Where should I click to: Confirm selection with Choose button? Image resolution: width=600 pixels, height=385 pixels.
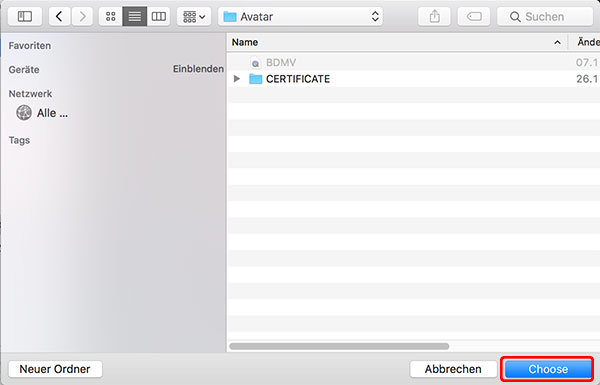548,369
